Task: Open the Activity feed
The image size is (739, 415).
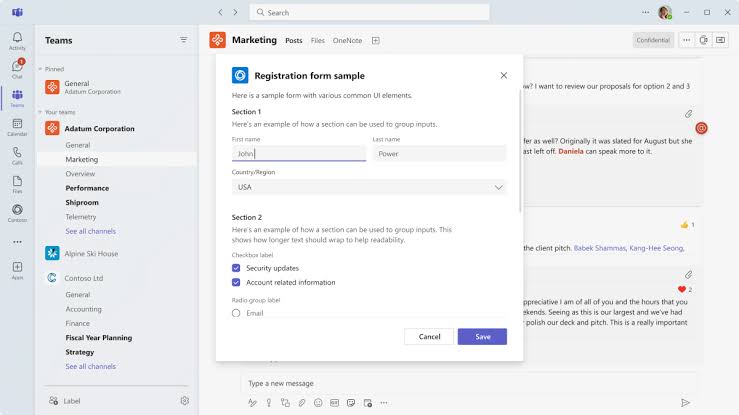Action: 17,41
